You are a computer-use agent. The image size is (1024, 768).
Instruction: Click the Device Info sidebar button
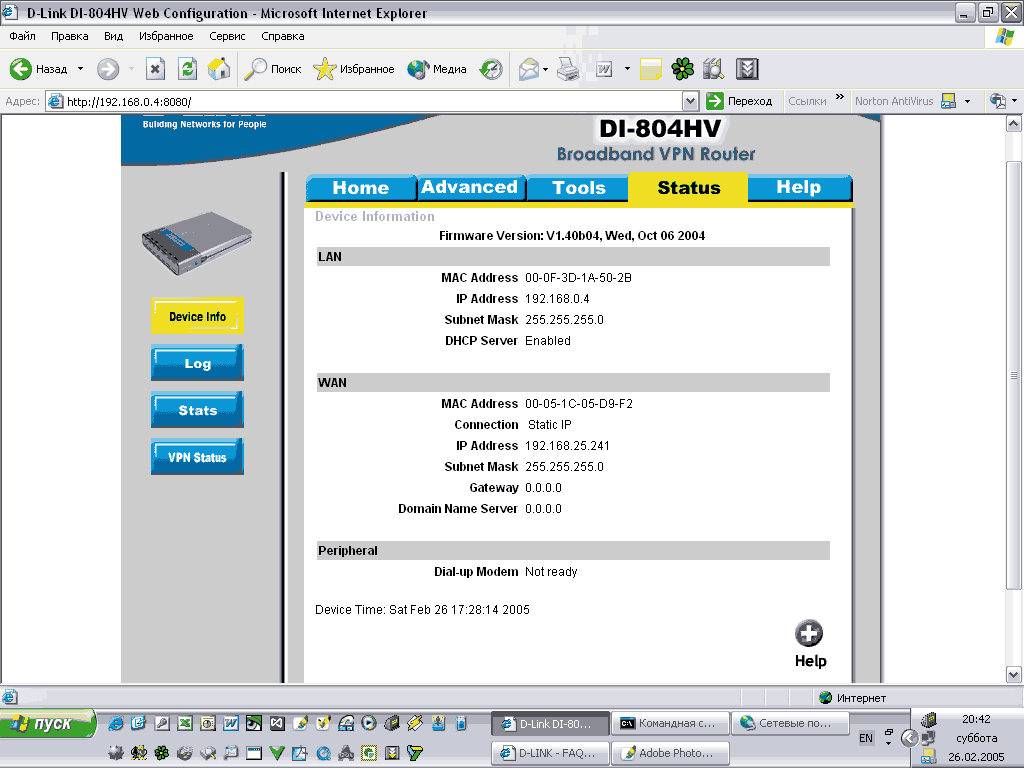click(x=197, y=316)
